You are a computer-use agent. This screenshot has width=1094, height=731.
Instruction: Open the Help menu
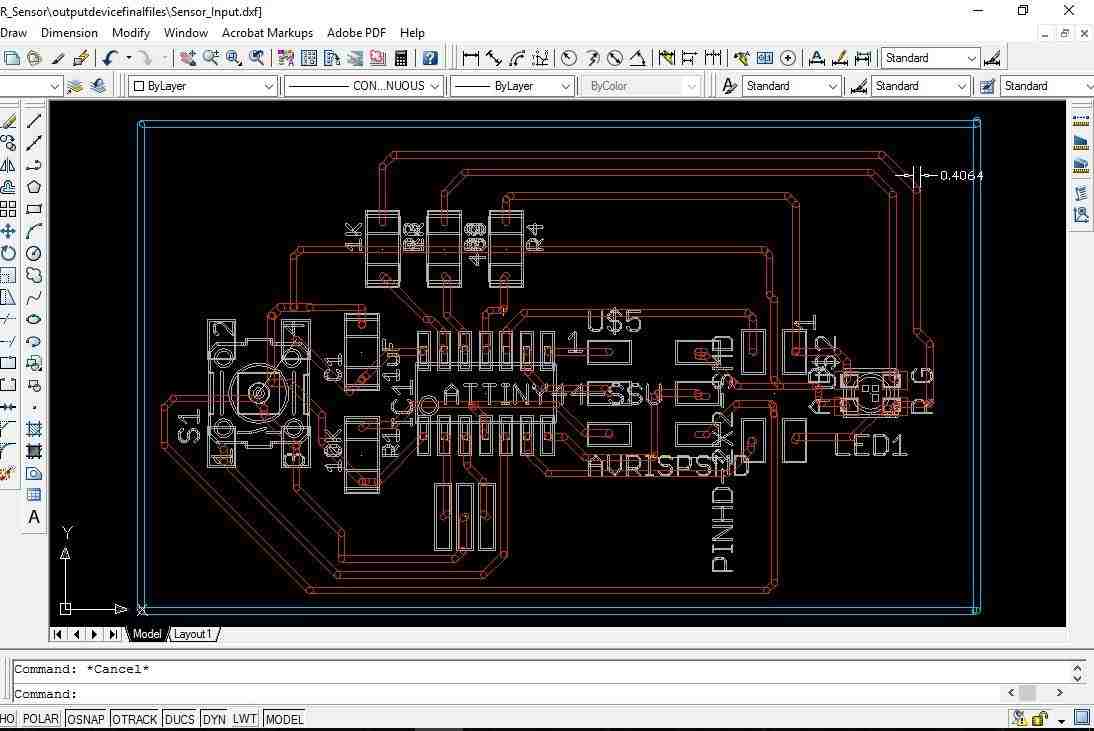coord(412,33)
